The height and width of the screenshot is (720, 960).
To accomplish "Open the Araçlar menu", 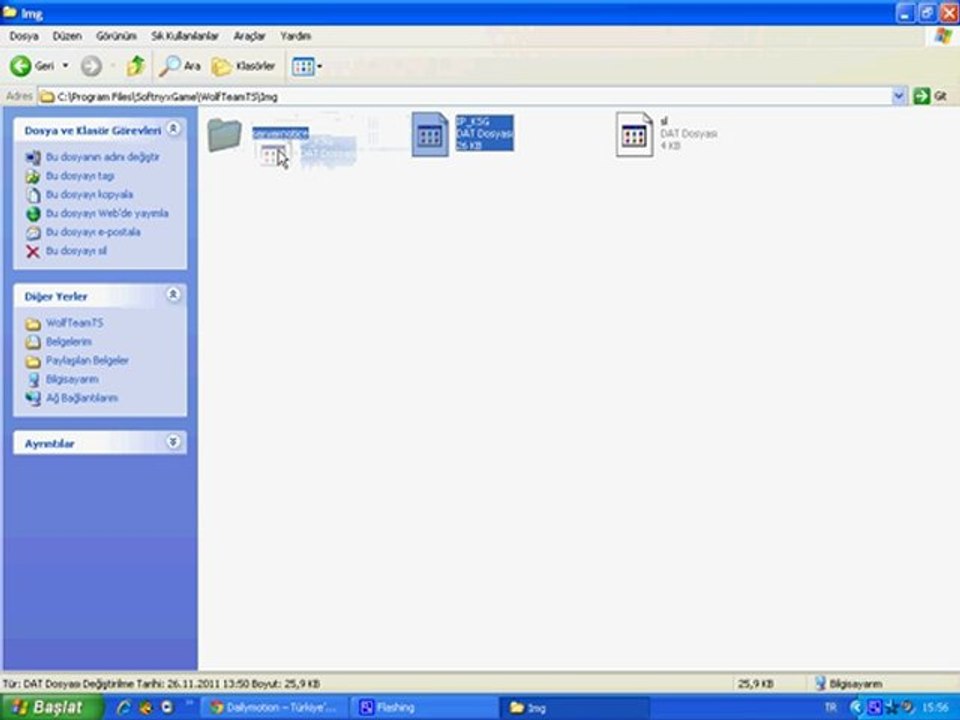I will [249, 36].
